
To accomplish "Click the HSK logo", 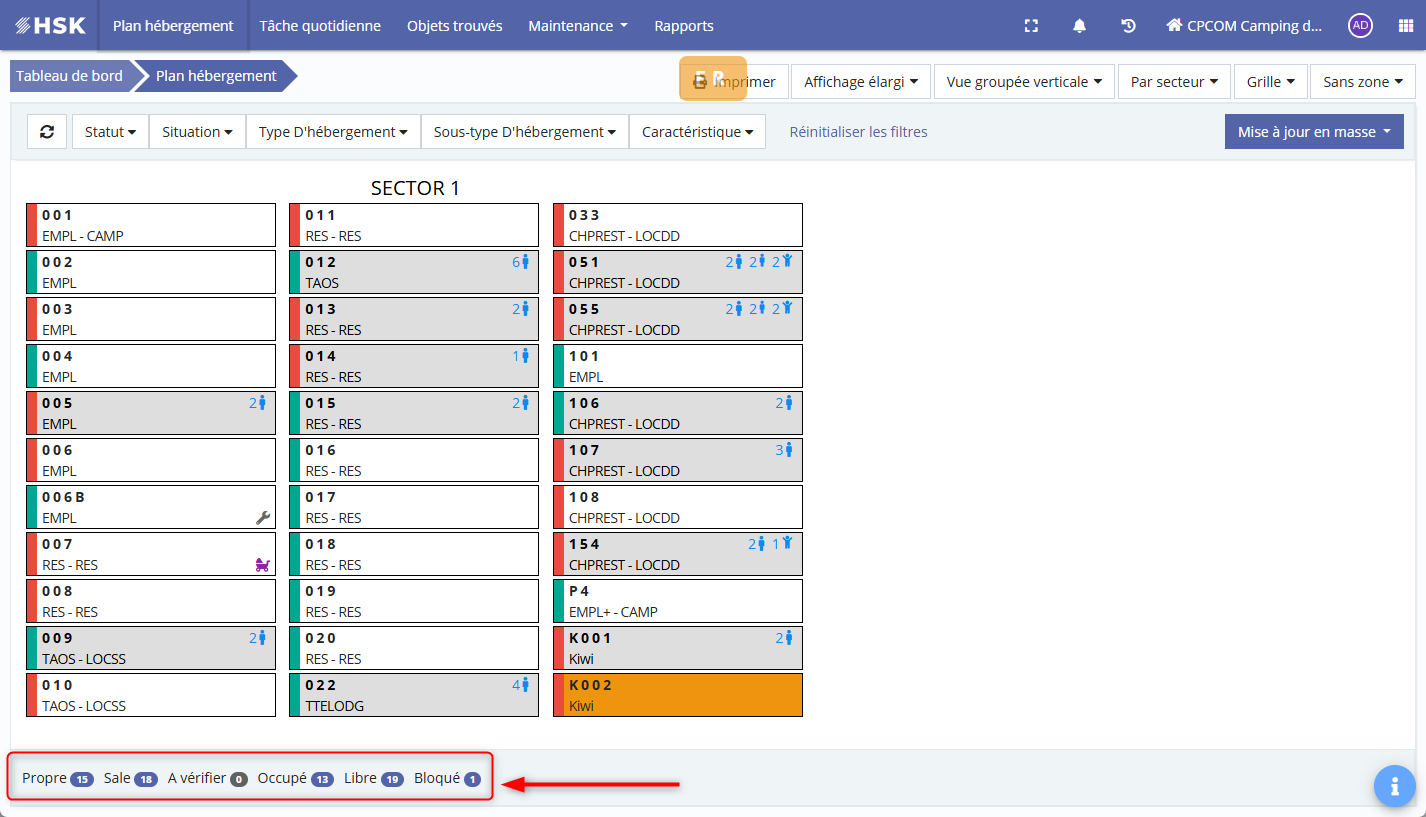I will (50, 26).
